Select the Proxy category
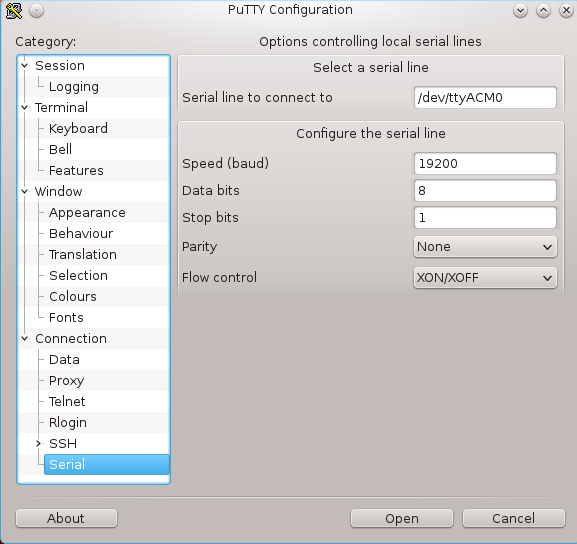The height and width of the screenshot is (544, 577). tap(67, 381)
